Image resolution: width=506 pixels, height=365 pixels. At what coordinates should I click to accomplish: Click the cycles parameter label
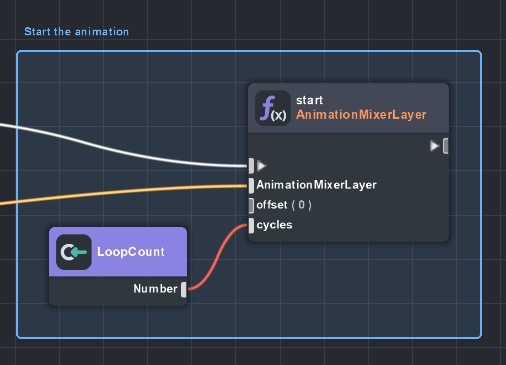click(274, 225)
